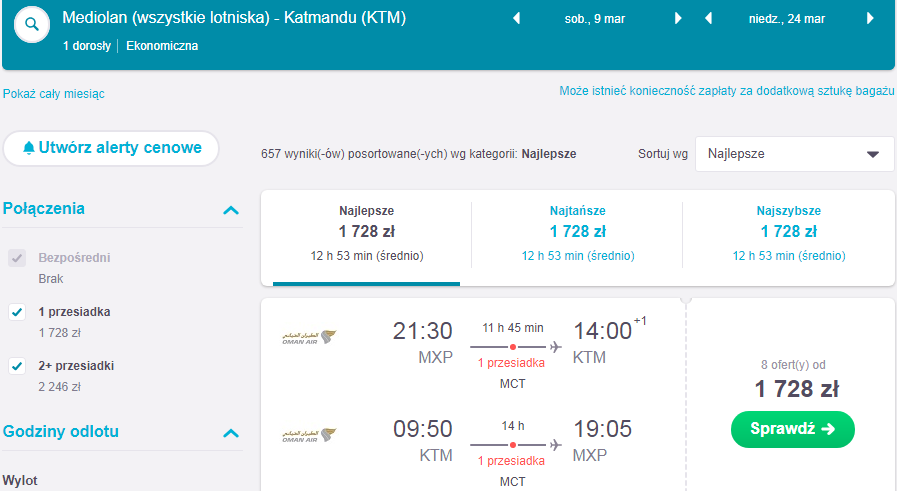Open the additional baggage fee notice link

pos(727,91)
